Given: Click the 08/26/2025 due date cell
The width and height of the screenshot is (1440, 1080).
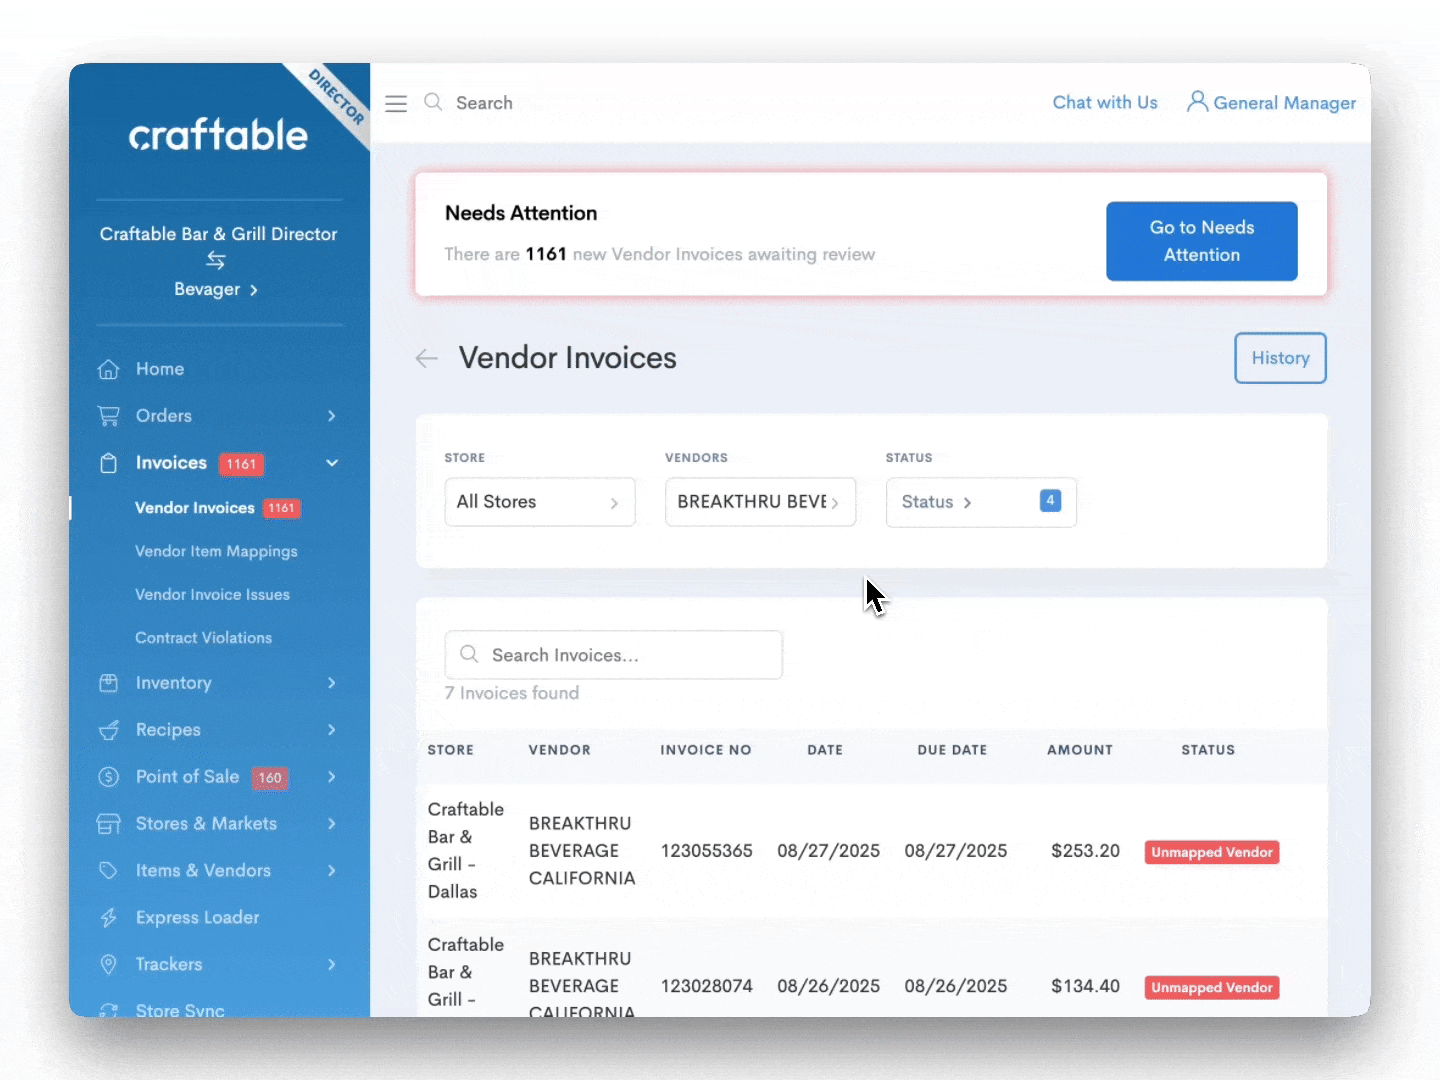Looking at the screenshot, I should point(956,986).
